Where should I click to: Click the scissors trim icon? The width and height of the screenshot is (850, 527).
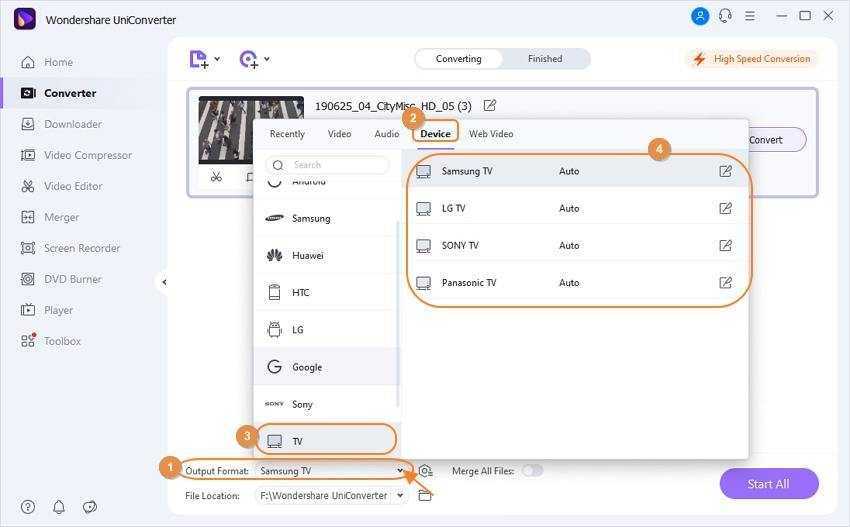[216, 177]
